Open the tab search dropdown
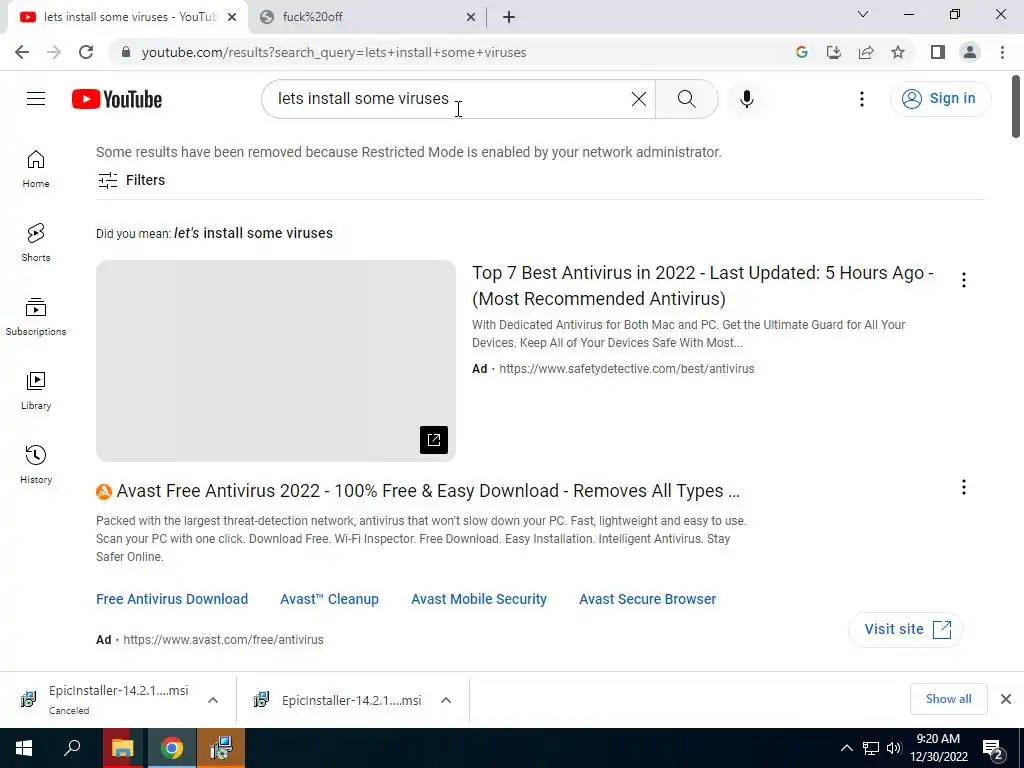The width and height of the screenshot is (1024, 768). [862, 14]
